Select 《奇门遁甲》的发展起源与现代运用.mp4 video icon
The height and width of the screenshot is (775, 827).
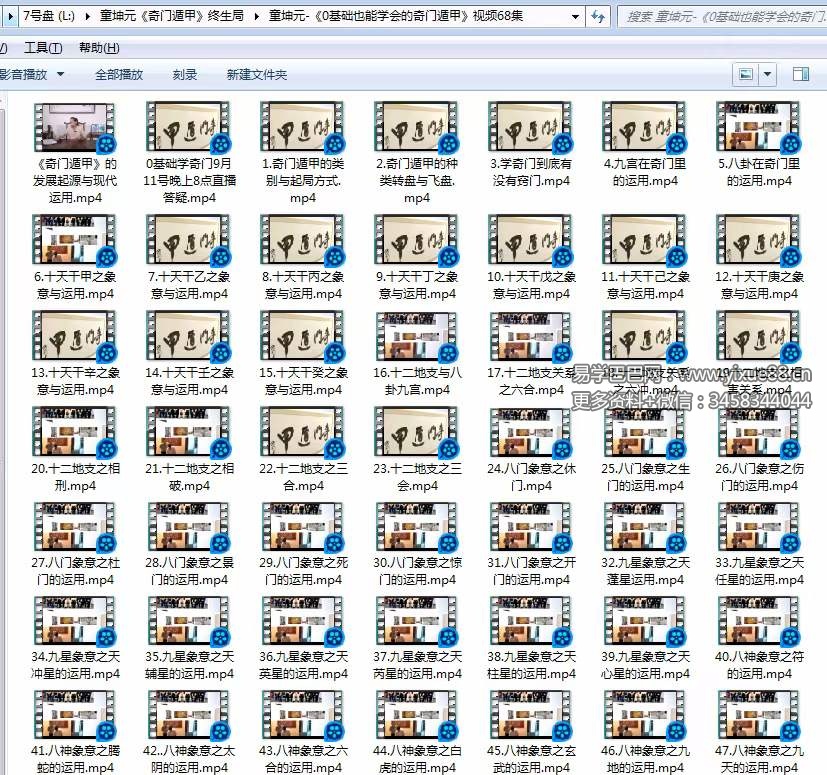click(74, 127)
